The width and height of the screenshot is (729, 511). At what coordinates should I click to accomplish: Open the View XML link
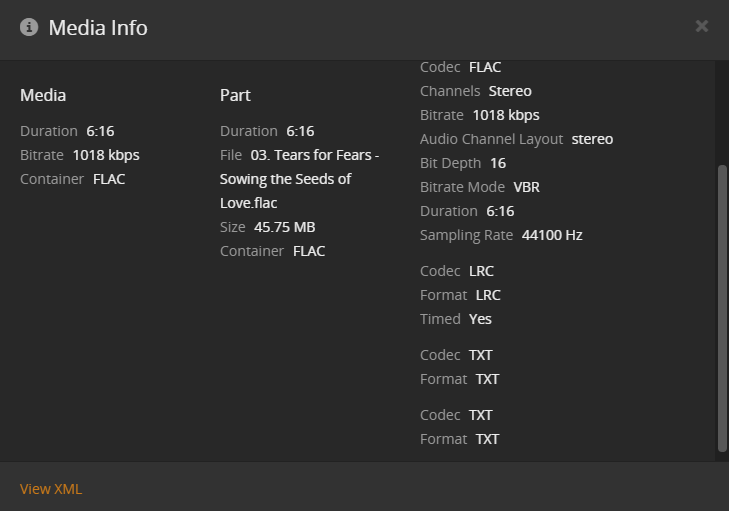click(x=51, y=489)
